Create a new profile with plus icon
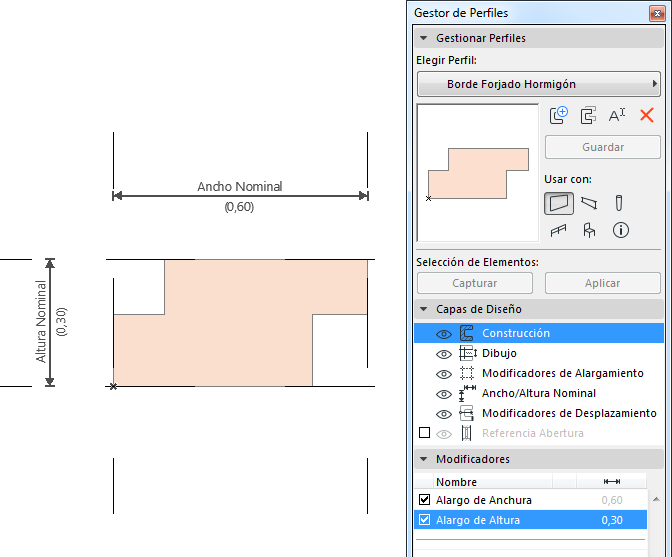This screenshot has width=672, height=557. tap(558, 115)
